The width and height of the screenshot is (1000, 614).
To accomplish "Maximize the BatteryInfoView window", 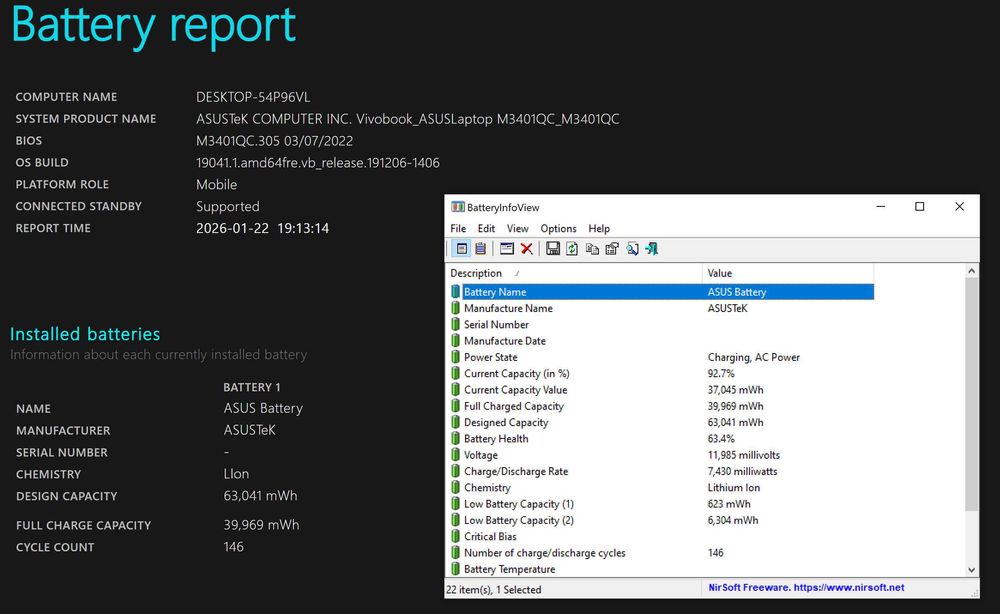I will pos(920,207).
